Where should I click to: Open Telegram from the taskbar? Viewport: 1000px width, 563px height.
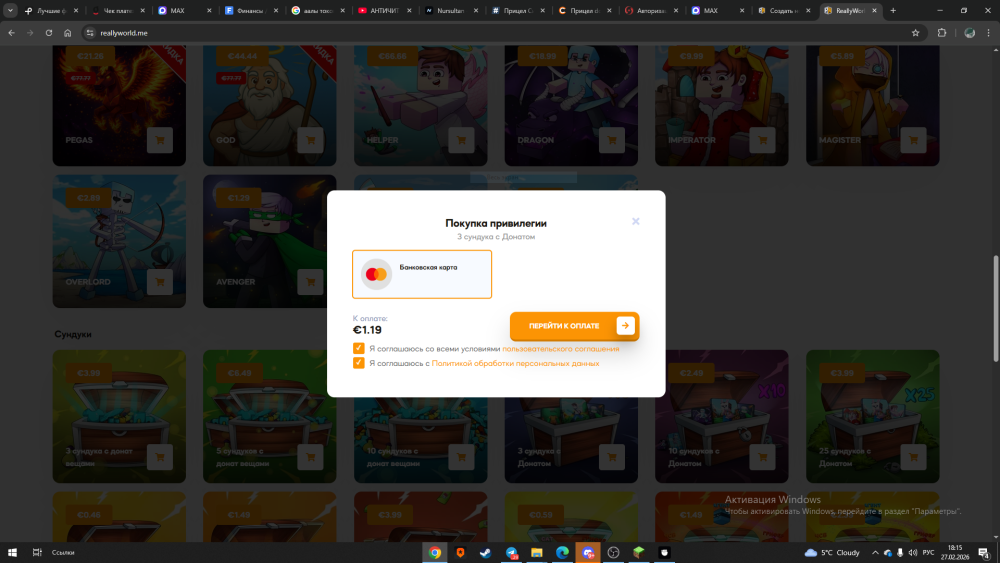[x=511, y=553]
